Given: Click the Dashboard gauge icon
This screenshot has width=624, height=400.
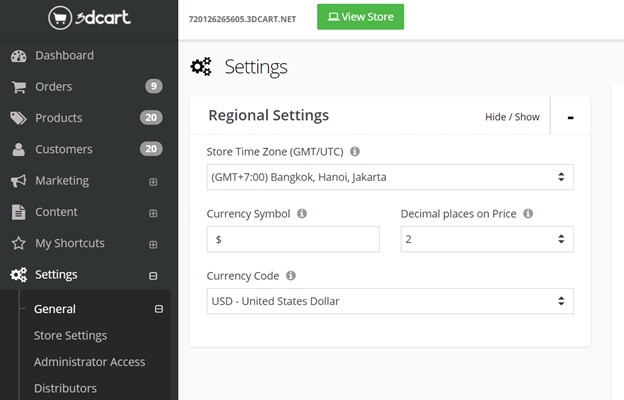Looking at the screenshot, I should (18, 55).
